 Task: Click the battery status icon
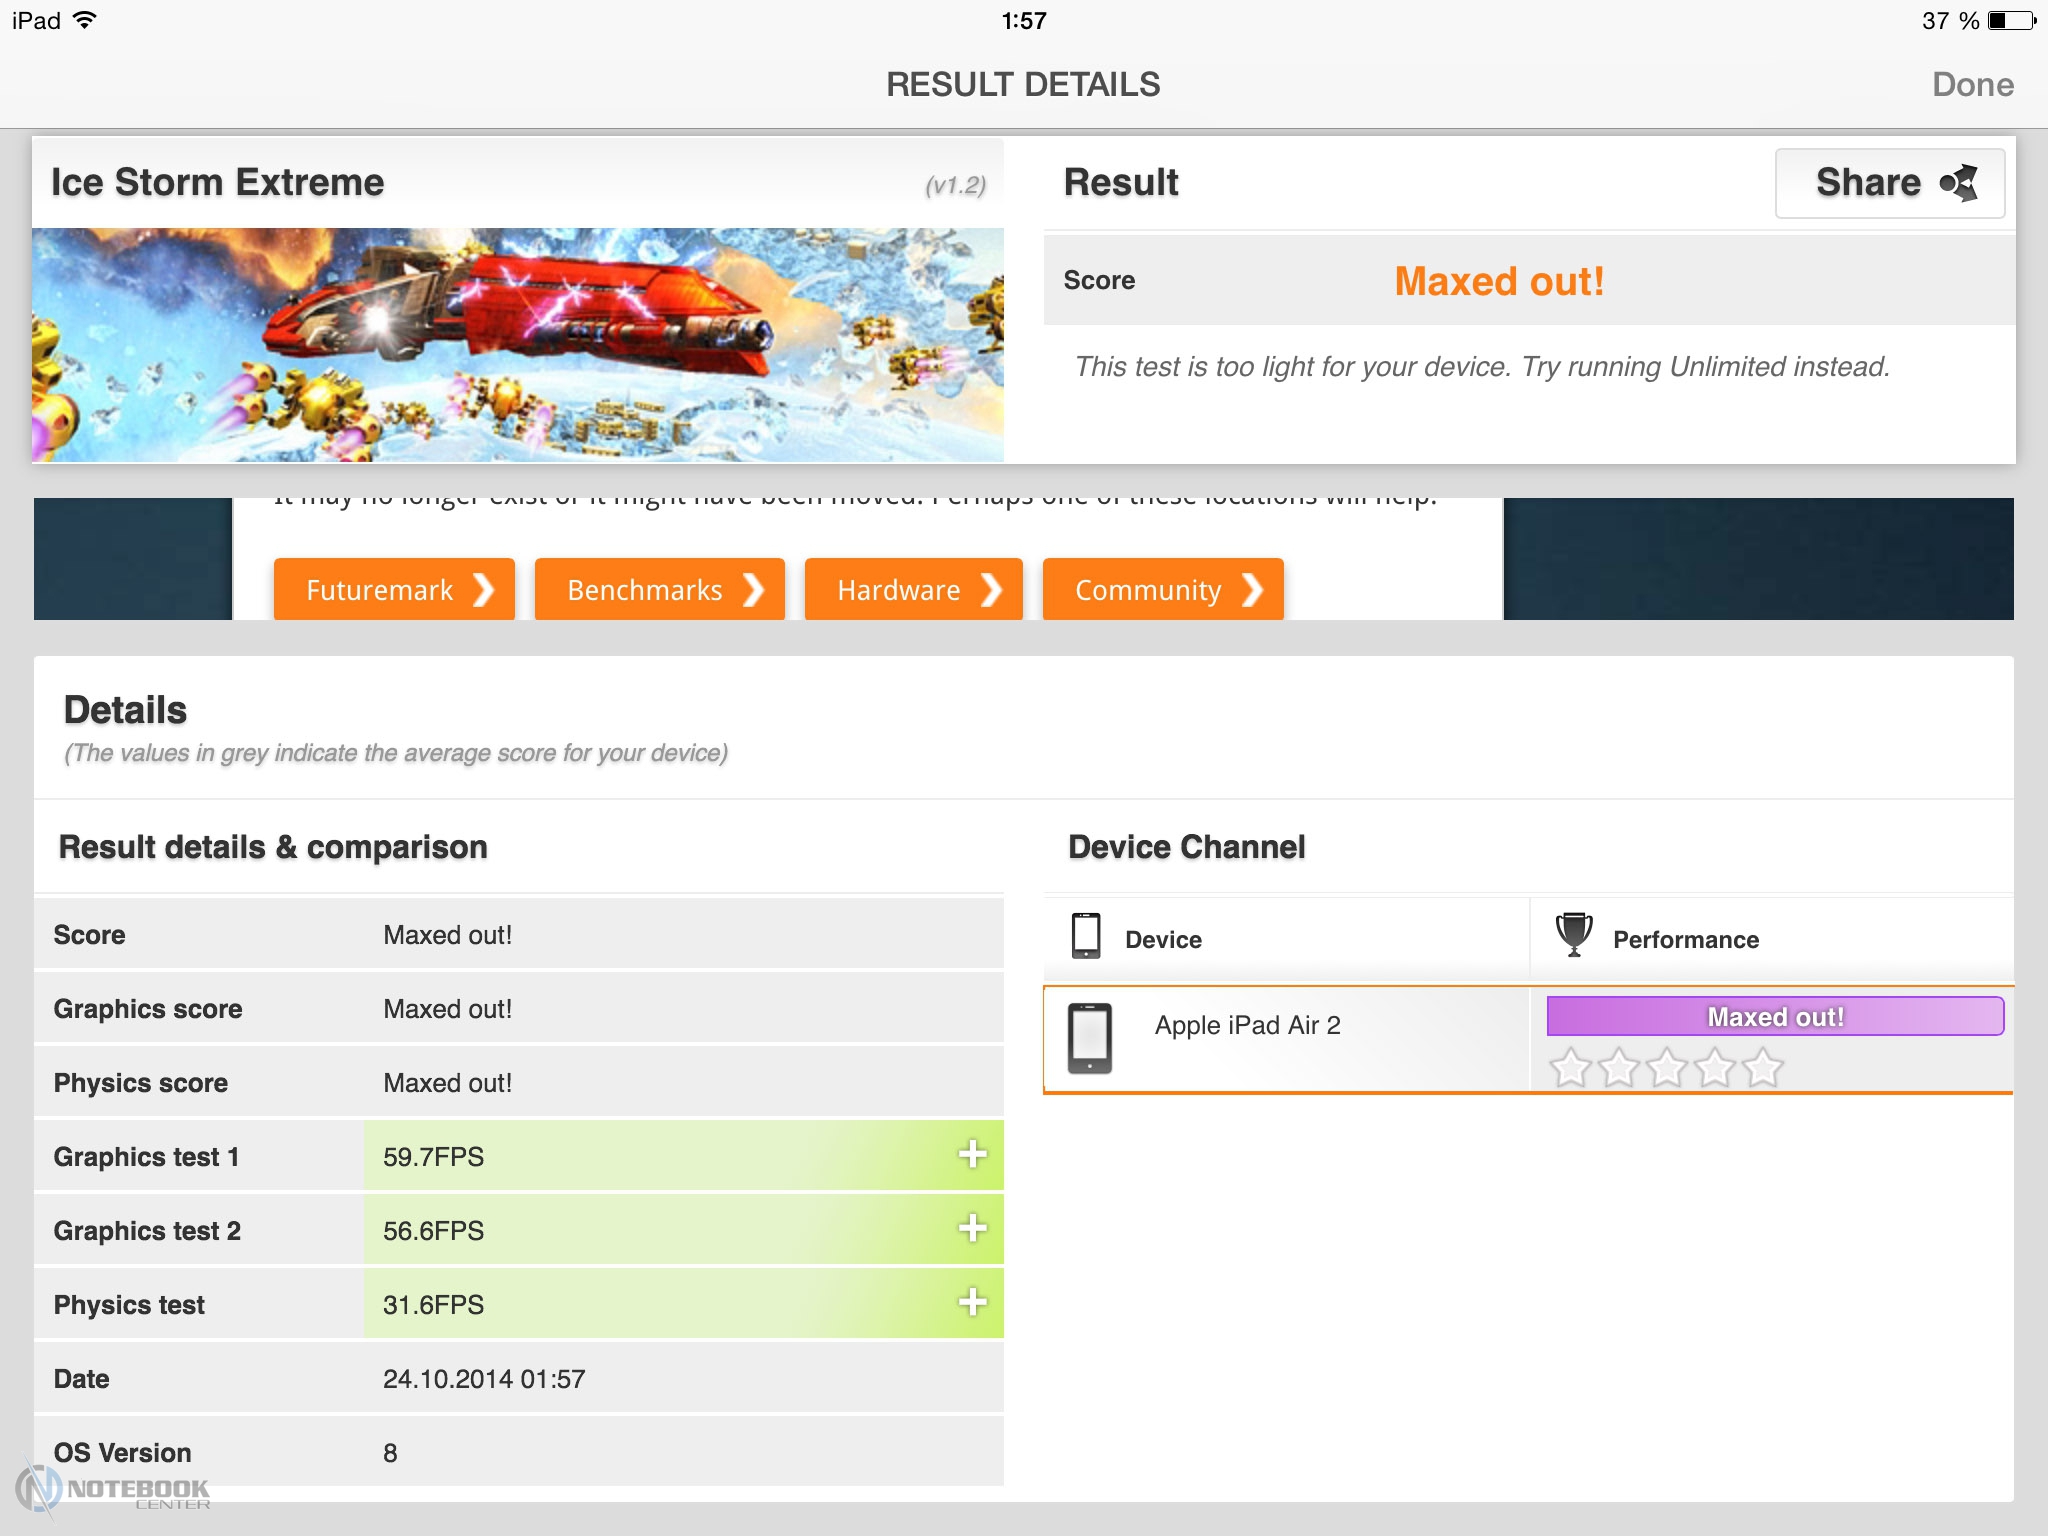pyautogui.click(x=2011, y=21)
